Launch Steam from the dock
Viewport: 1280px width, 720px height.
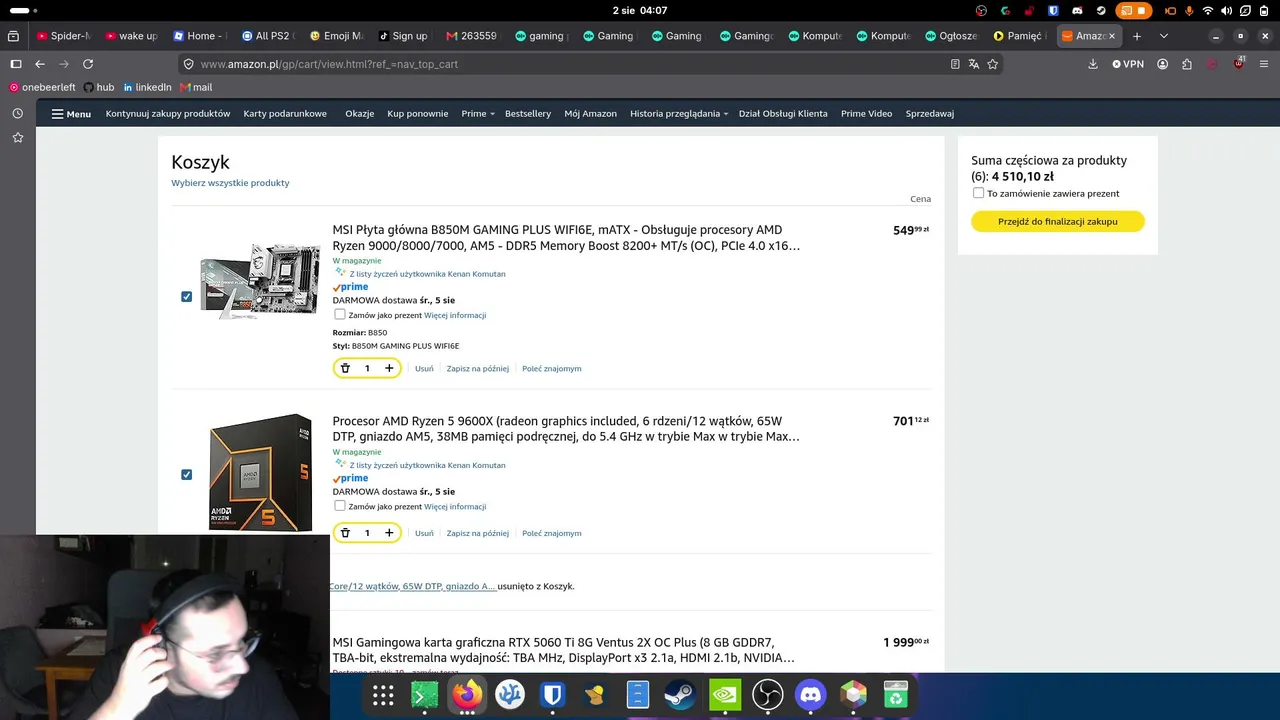681,695
